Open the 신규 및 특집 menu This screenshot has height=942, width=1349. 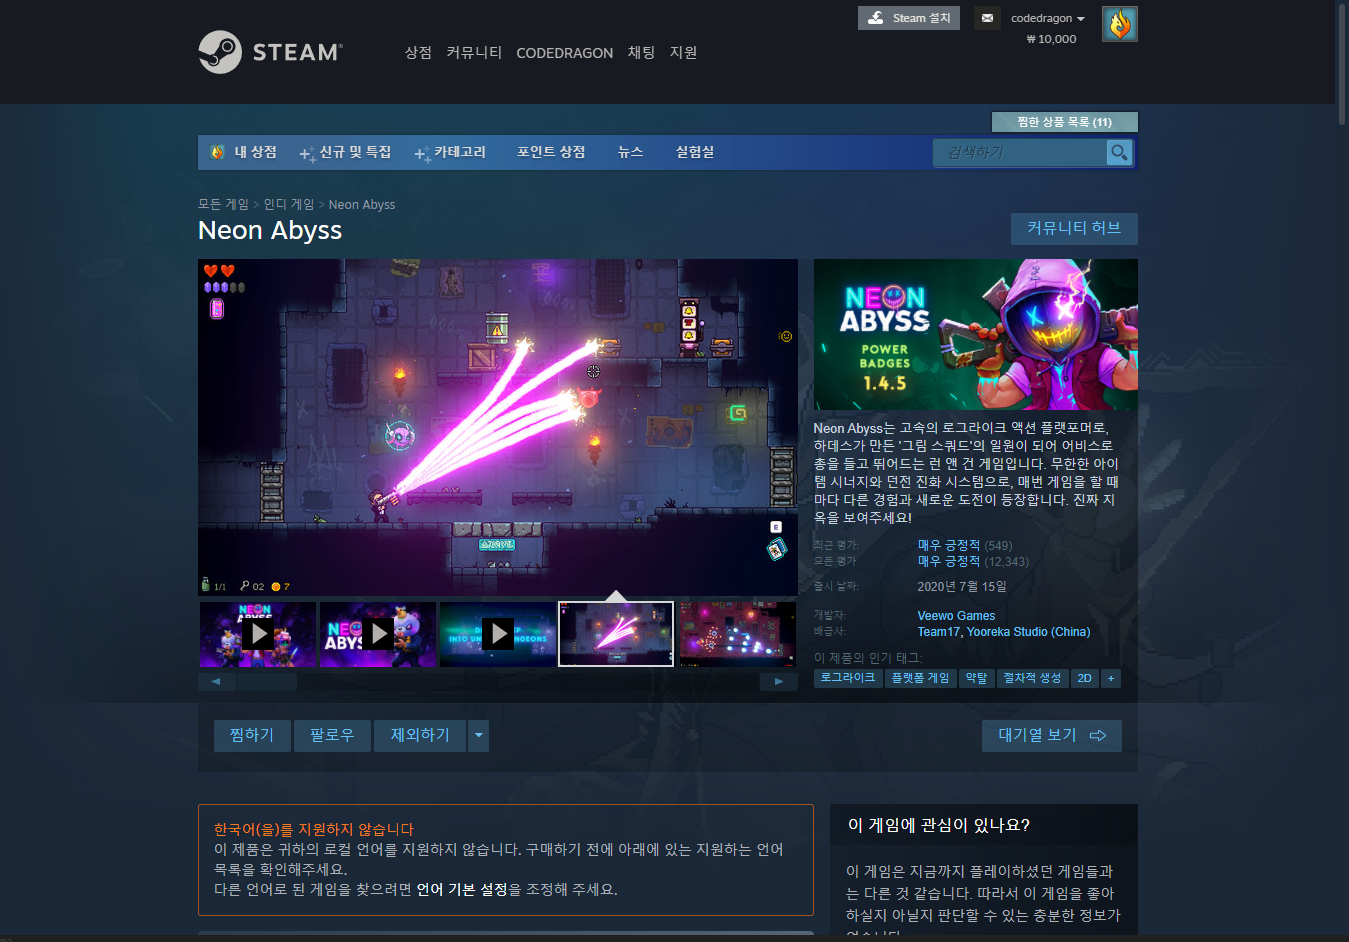346,152
